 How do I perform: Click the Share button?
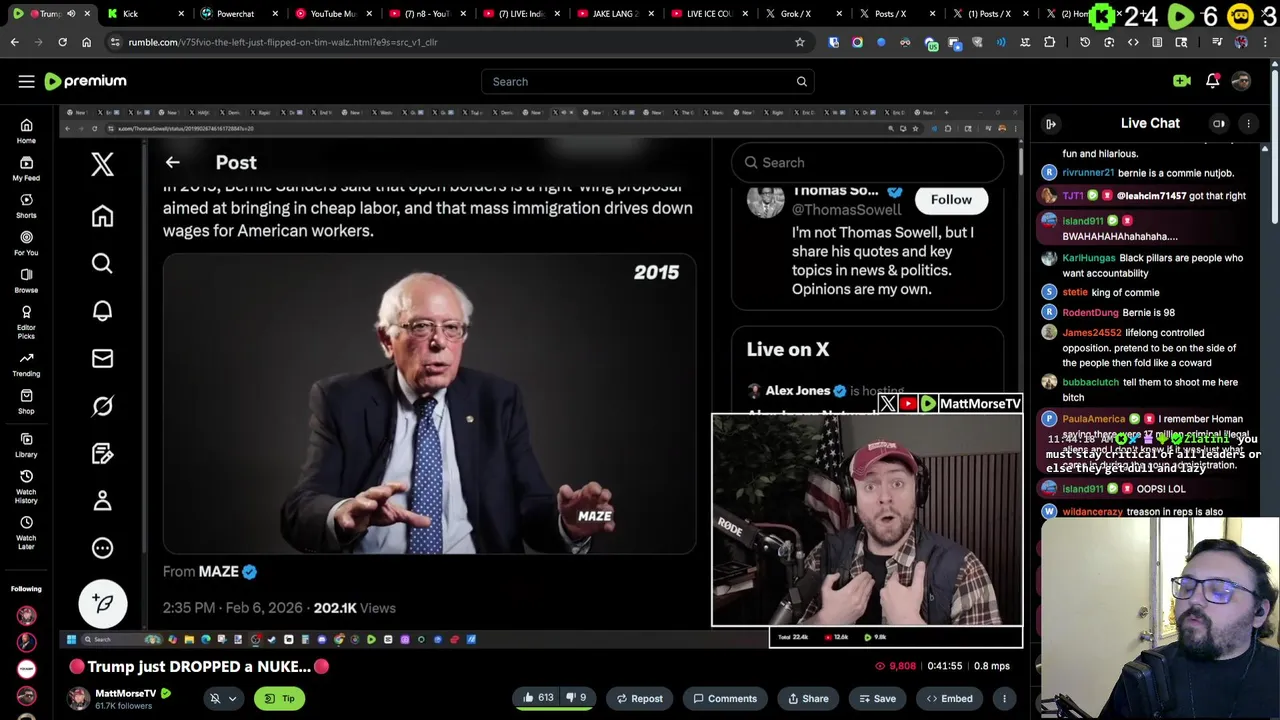click(808, 698)
